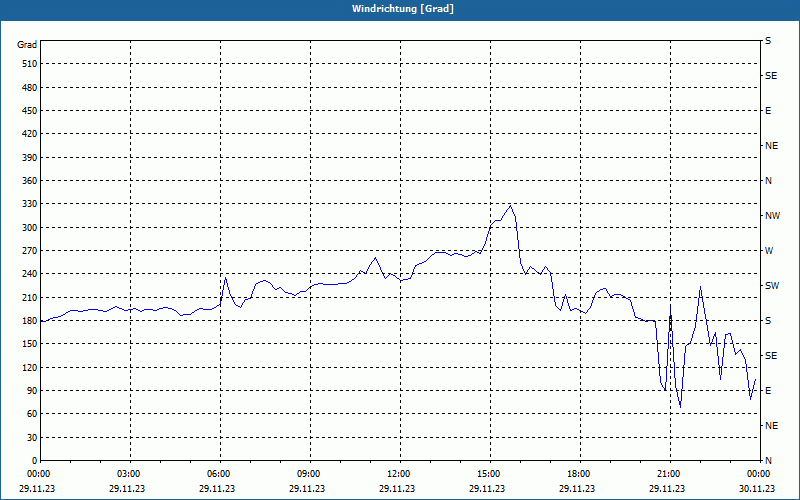Image resolution: width=800 pixels, height=500 pixels.
Task: Click the NW compass label
Action: pyautogui.click(x=772, y=216)
